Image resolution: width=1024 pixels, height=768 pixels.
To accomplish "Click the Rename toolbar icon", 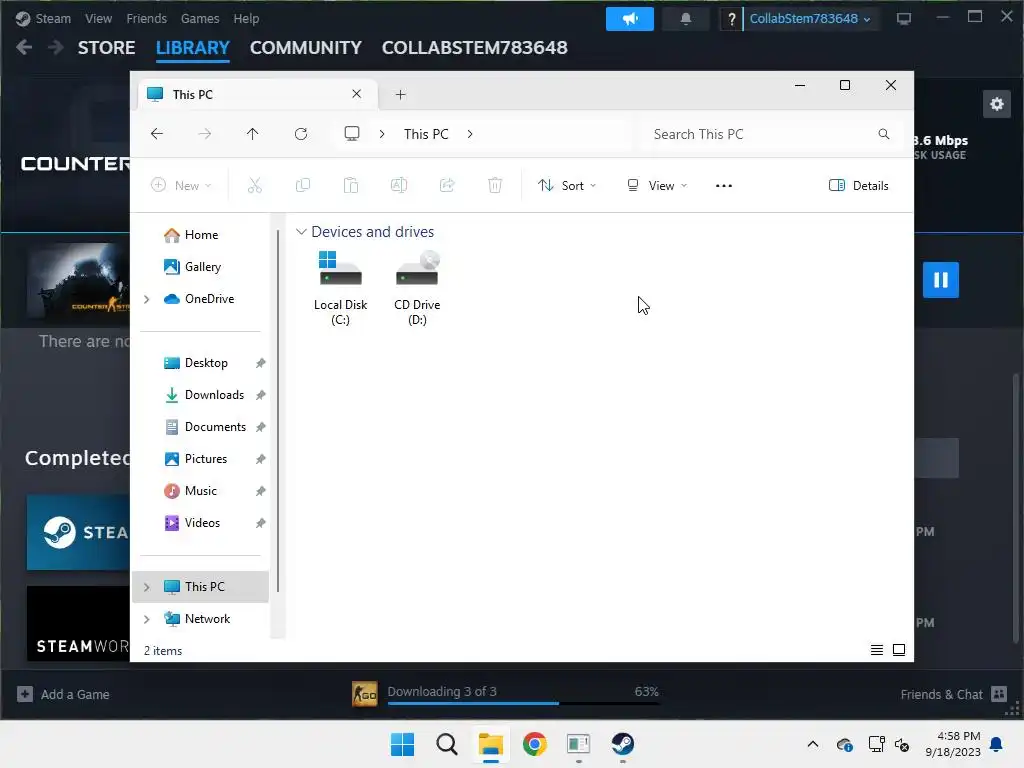I will 399,185.
